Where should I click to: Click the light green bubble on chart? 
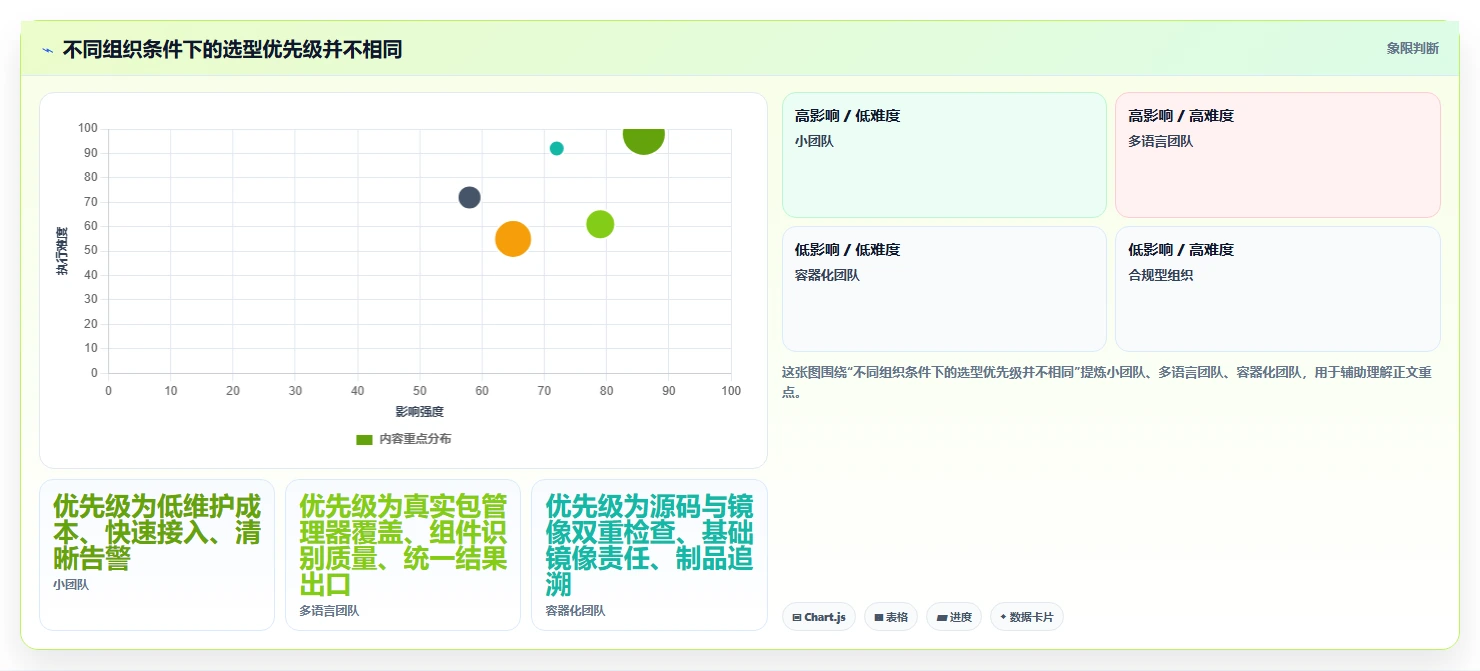pos(600,224)
